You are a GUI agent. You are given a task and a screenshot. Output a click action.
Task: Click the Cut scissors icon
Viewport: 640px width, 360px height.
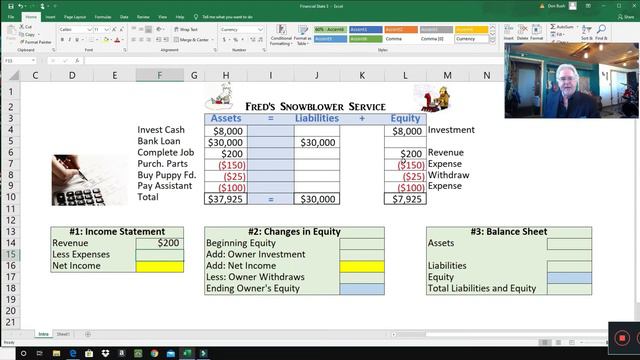coord(22,27)
